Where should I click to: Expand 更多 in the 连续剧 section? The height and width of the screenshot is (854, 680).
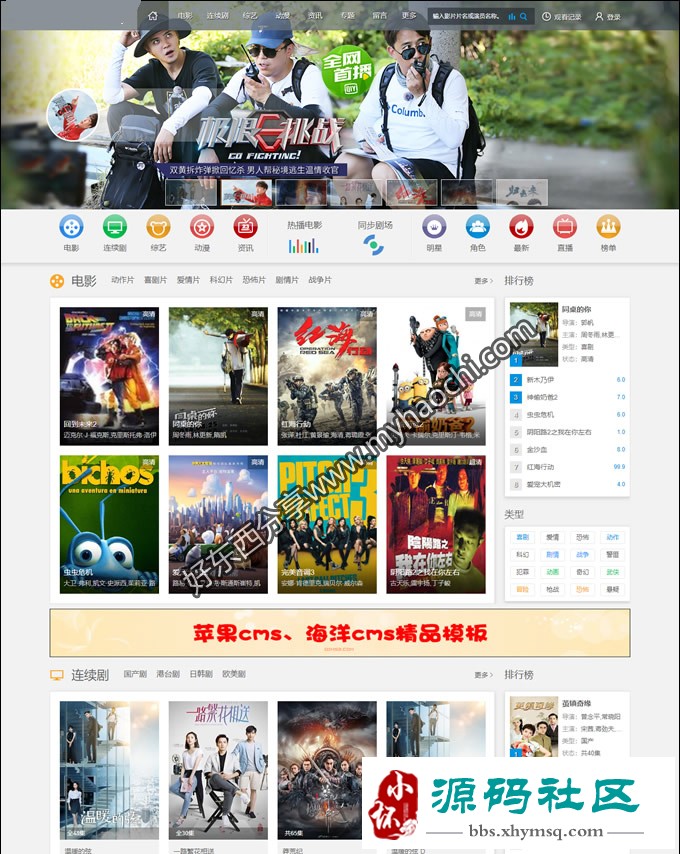tap(483, 675)
